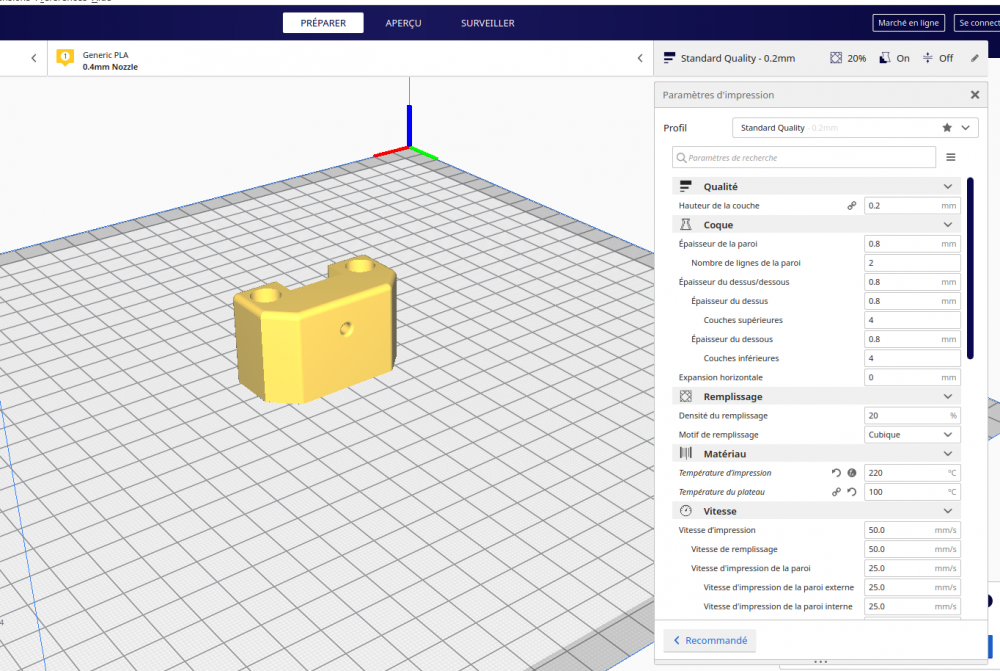Click the paroi externe speed value field
The width and height of the screenshot is (1000, 671).
point(912,587)
